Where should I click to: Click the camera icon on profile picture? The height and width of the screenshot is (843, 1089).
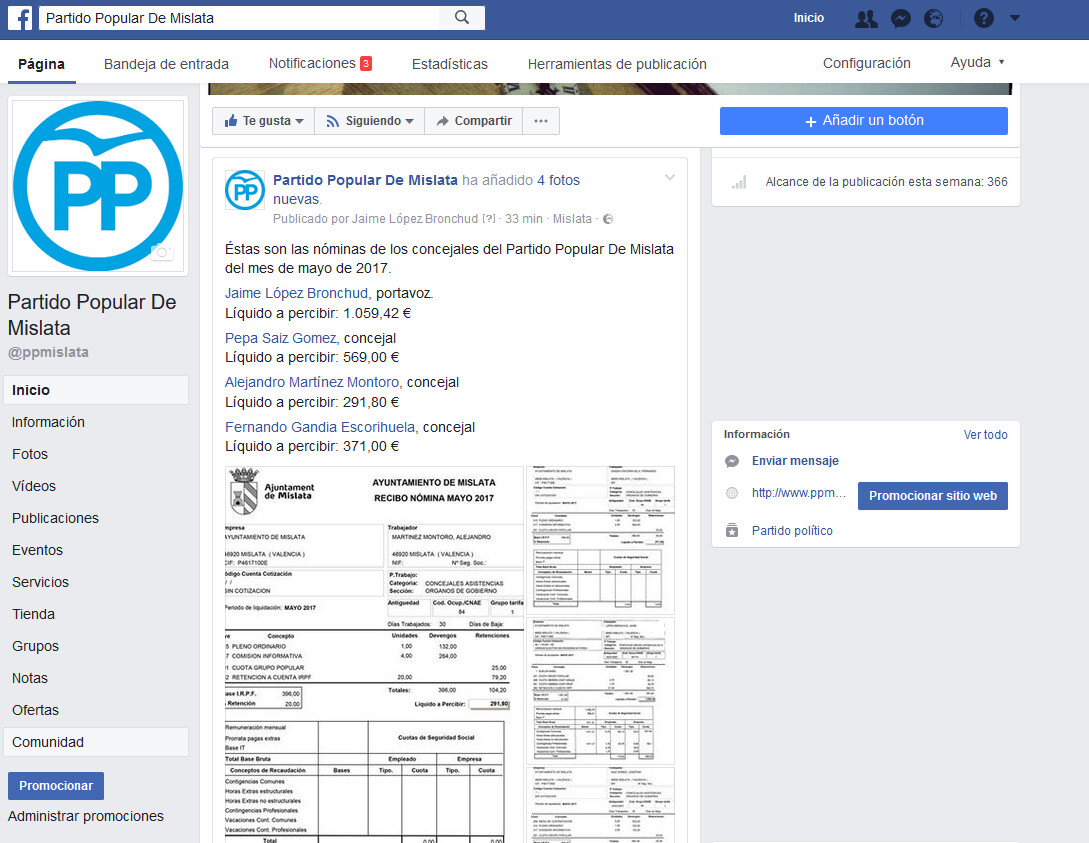[x=162, y=252]
